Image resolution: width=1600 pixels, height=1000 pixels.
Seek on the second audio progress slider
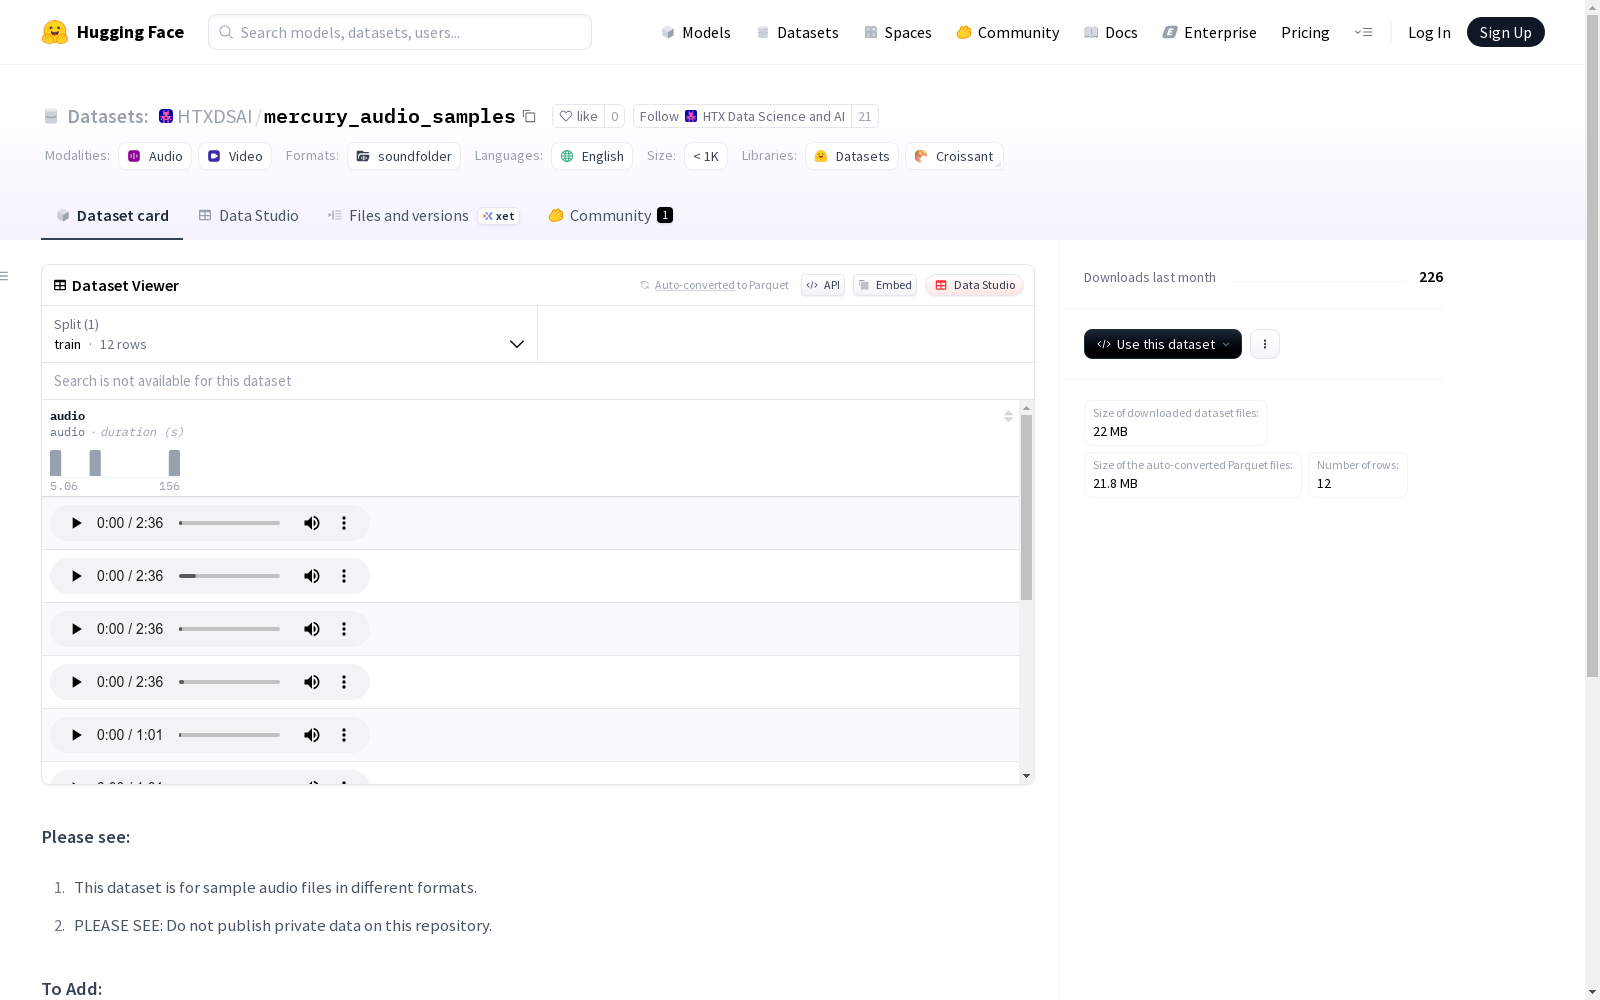point(230,576)
